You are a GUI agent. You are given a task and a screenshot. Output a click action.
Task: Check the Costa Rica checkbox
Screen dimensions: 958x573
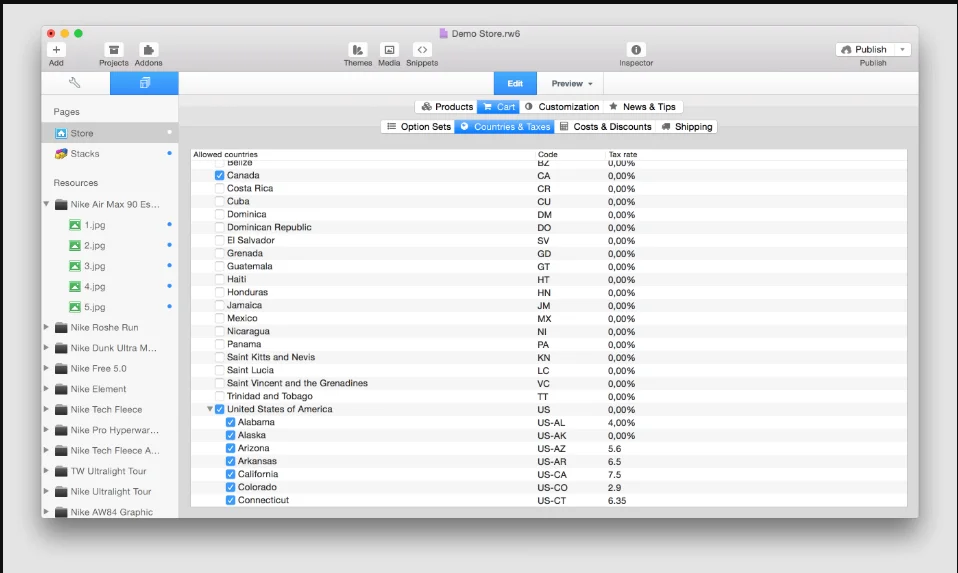[x=219, y=188]
